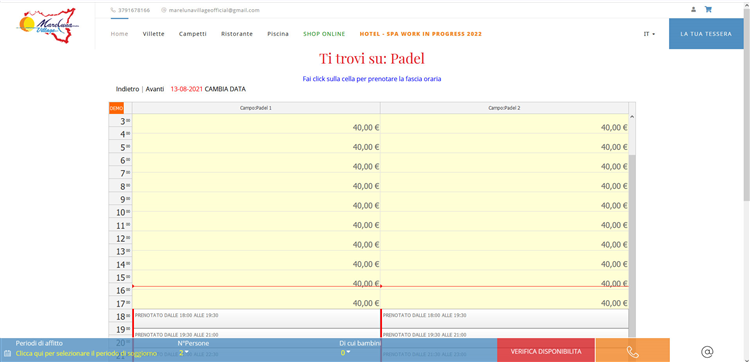Open the Piscina menu item
The height and width of the screenshot is (362, 750).
pos(278,34)
